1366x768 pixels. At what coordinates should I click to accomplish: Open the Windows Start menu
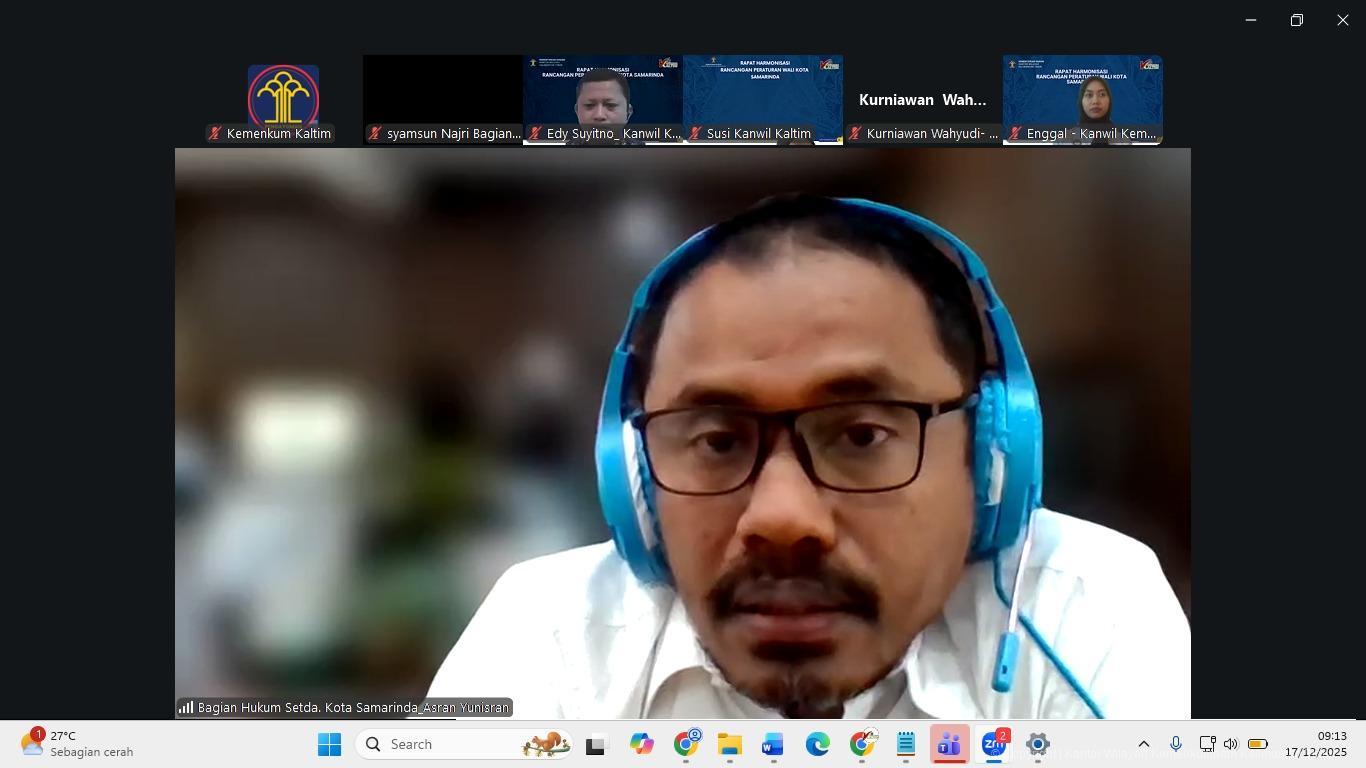coord(329,744)
